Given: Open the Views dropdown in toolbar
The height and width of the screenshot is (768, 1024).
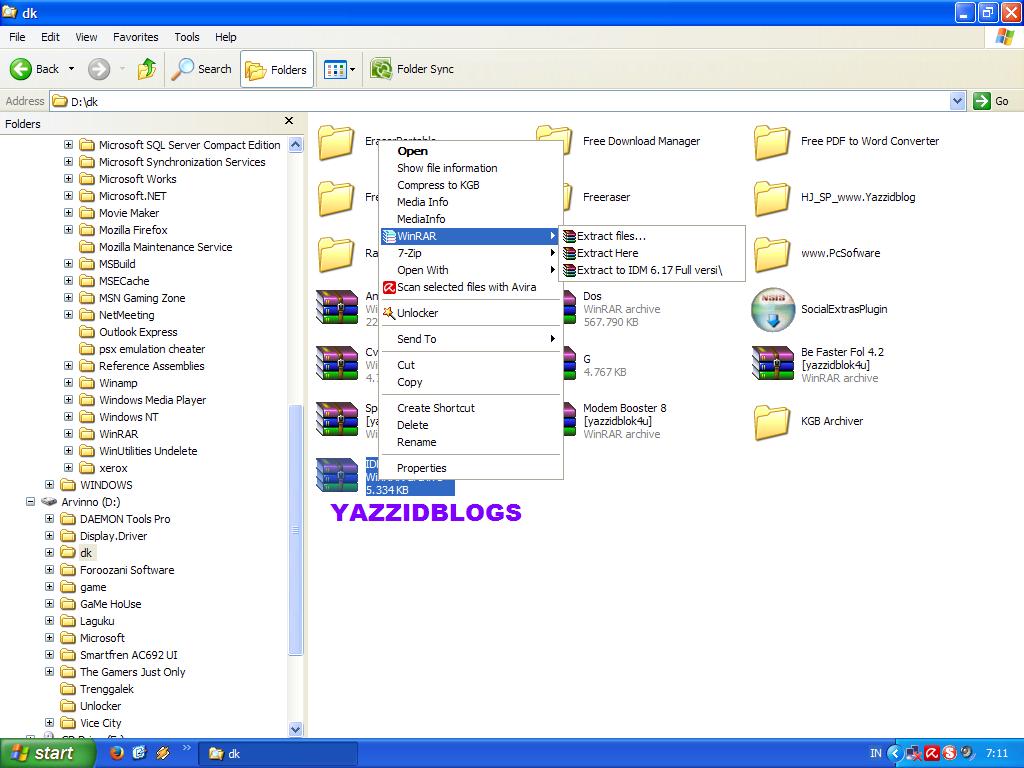Looking at the screenshot, I should pos(339,69).
